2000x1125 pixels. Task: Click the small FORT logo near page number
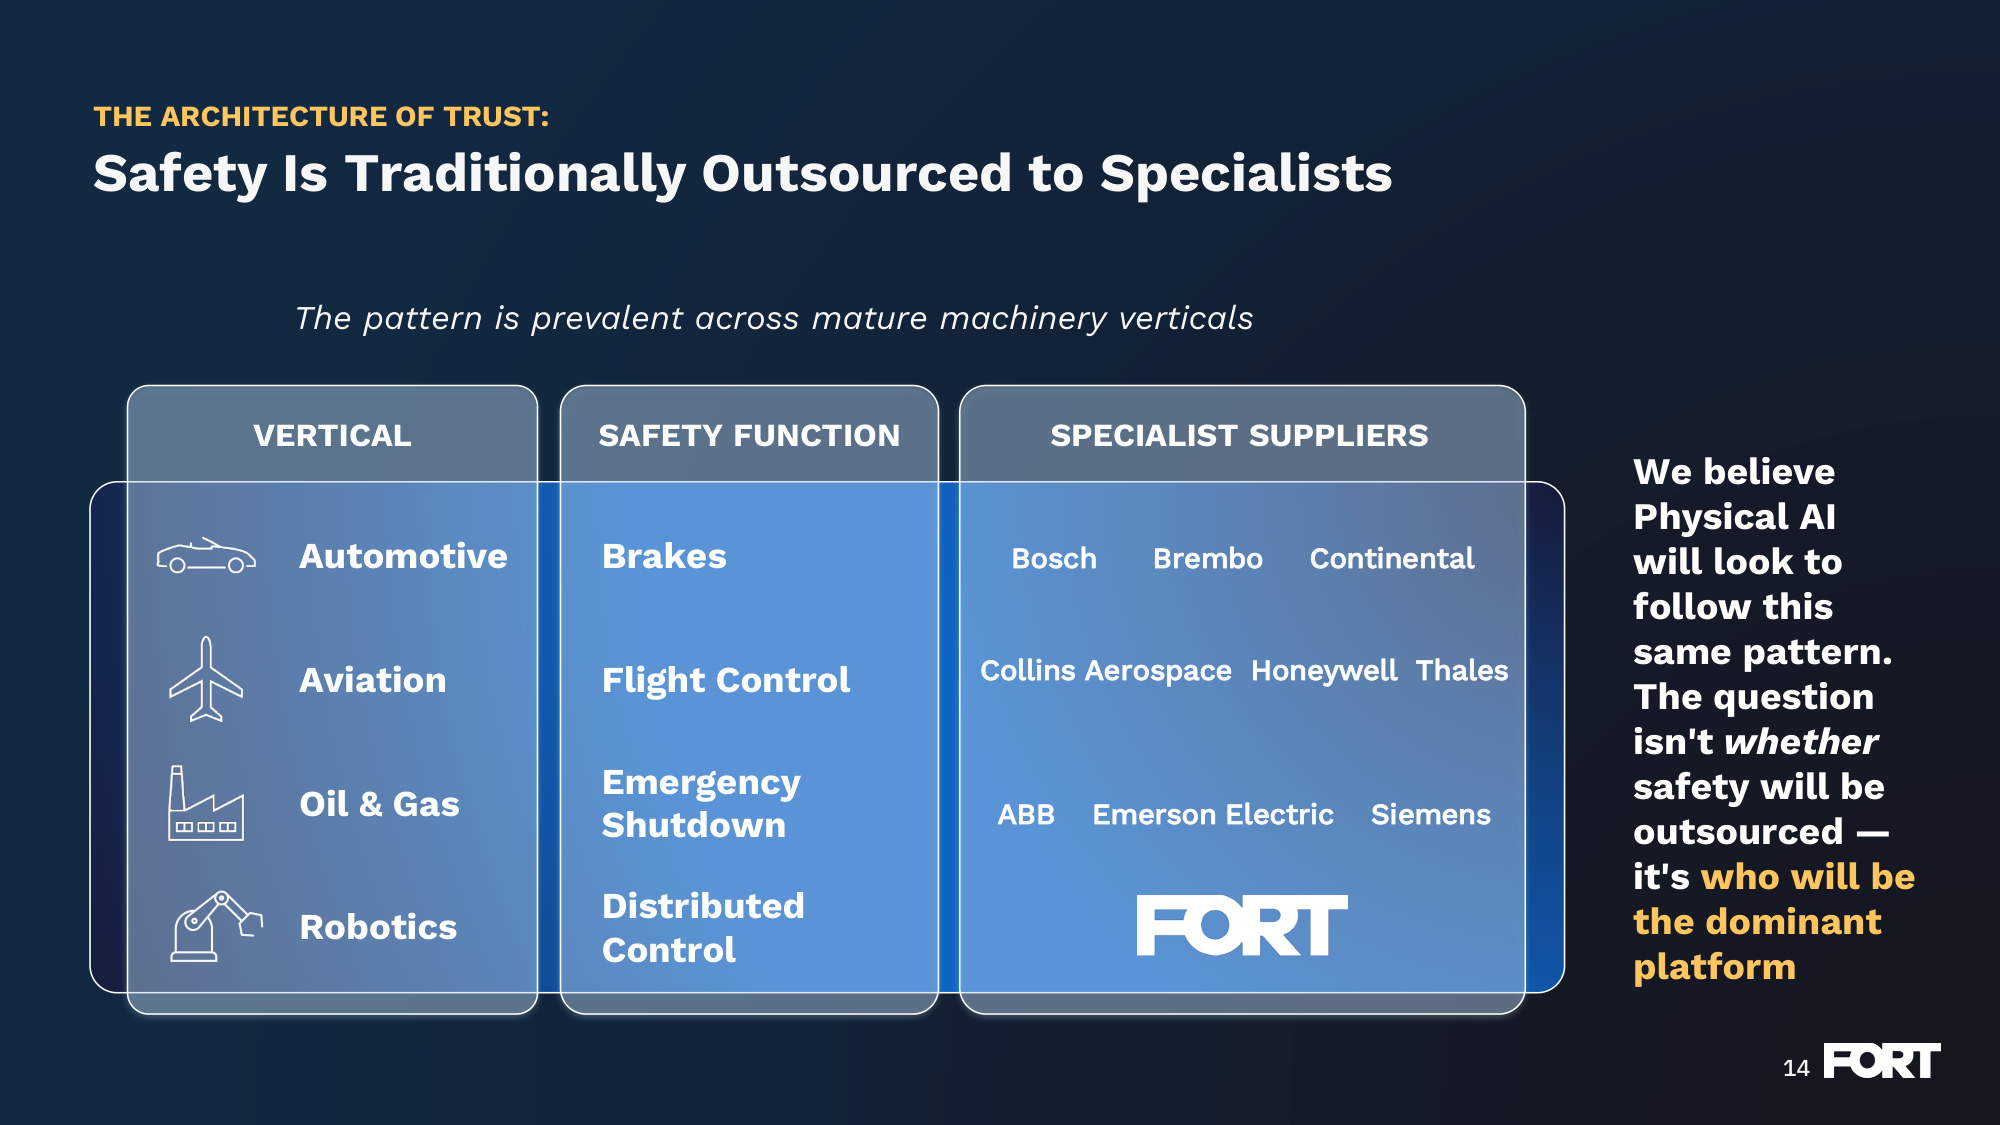(1882, 1061)
